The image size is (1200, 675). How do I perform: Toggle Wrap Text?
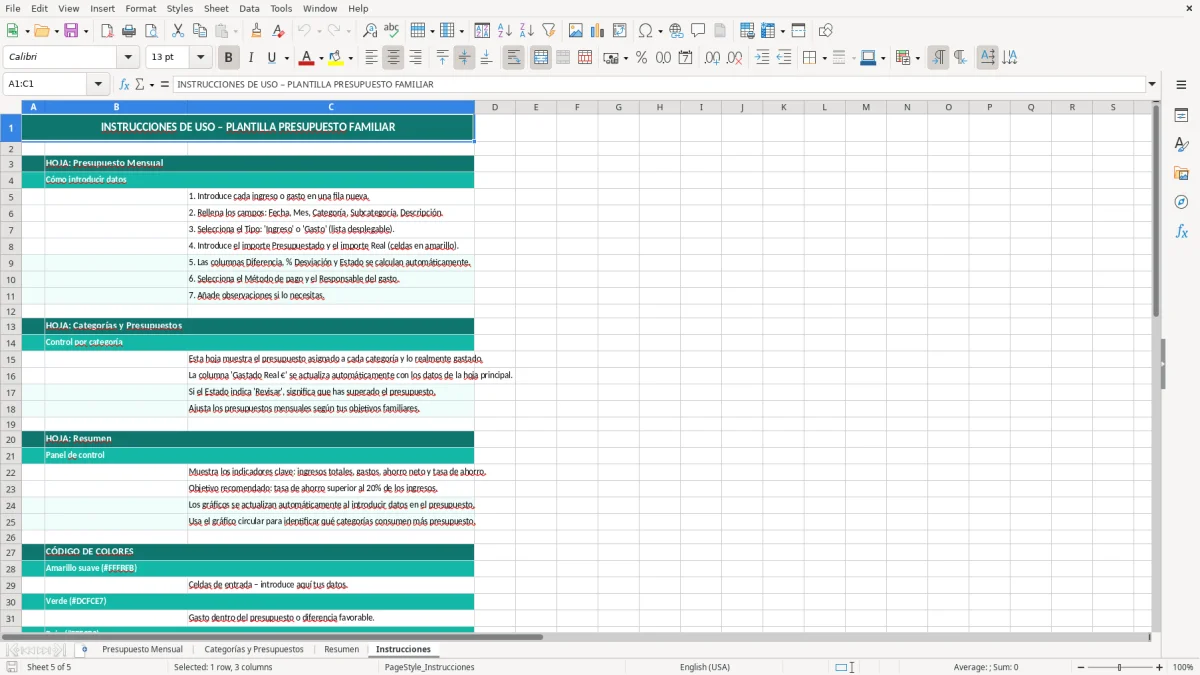pyautogui.click(x=514, y=58)
